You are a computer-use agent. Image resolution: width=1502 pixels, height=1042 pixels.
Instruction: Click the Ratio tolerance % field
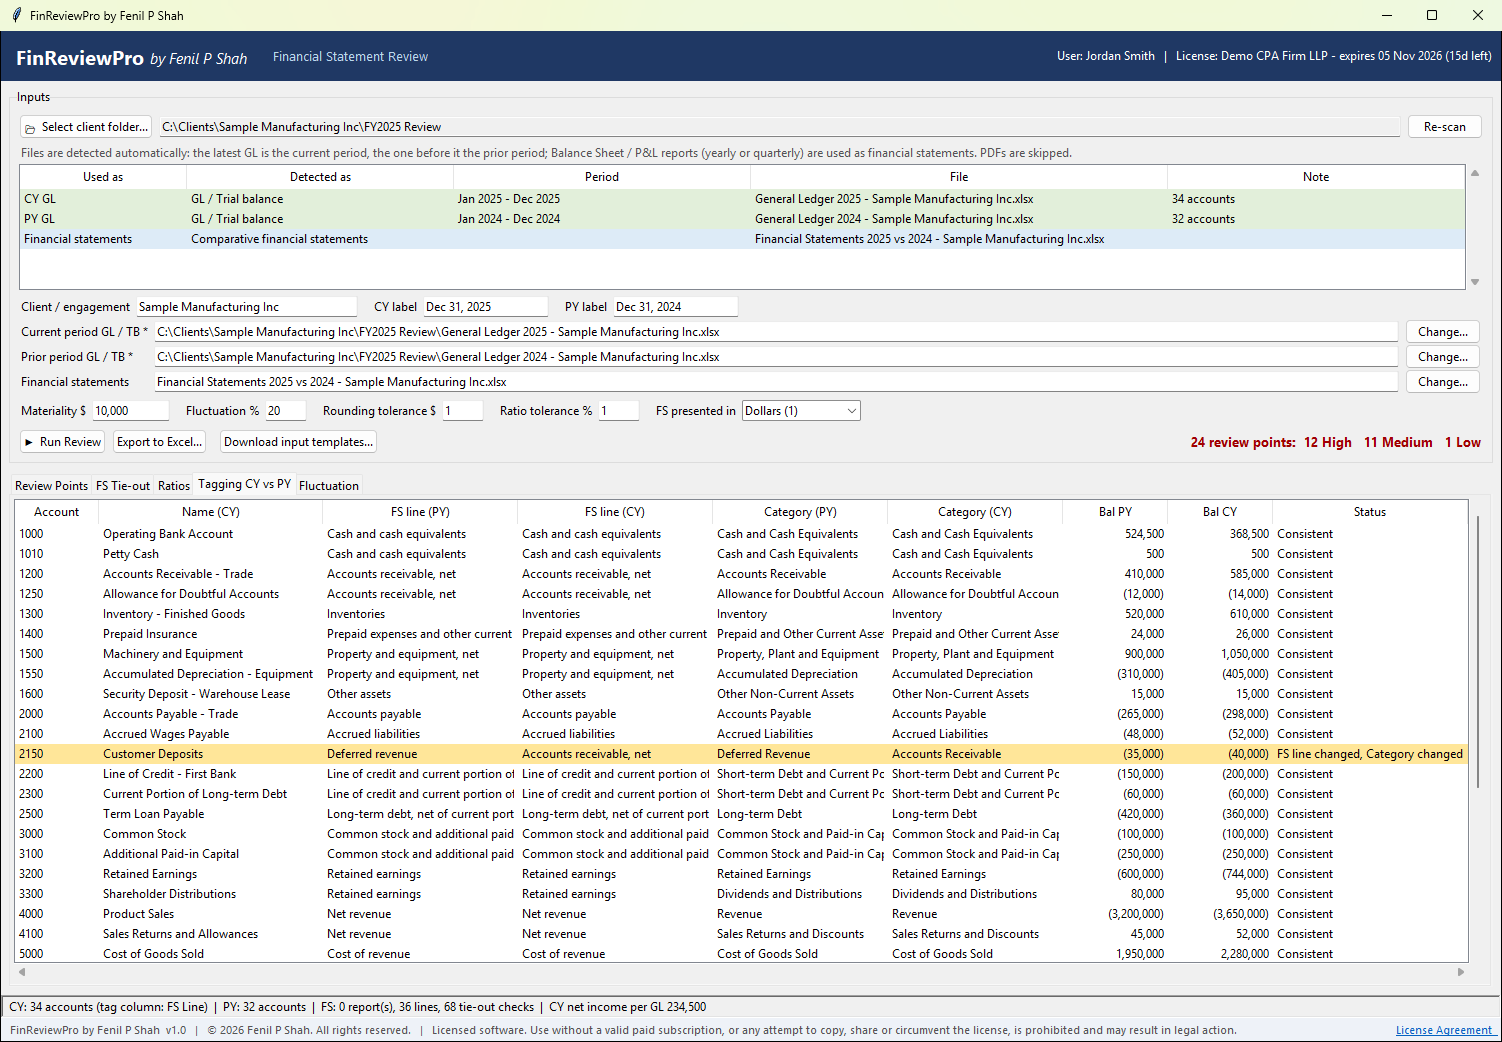pos(619,411)
